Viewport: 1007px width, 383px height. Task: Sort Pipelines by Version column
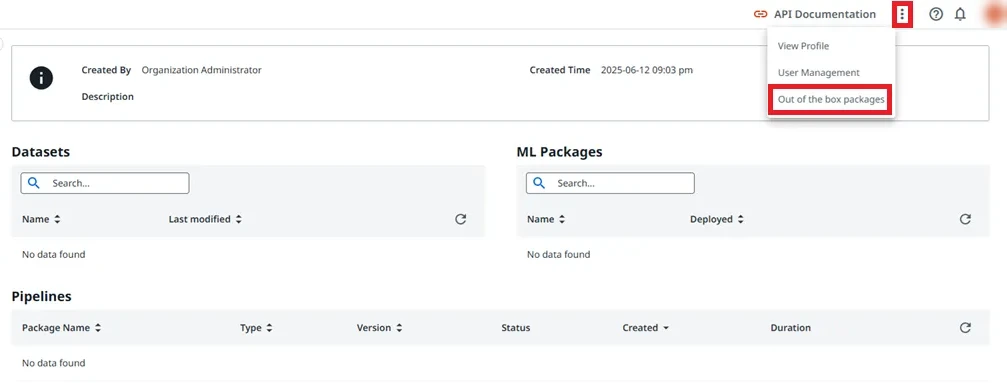(380, 328)
